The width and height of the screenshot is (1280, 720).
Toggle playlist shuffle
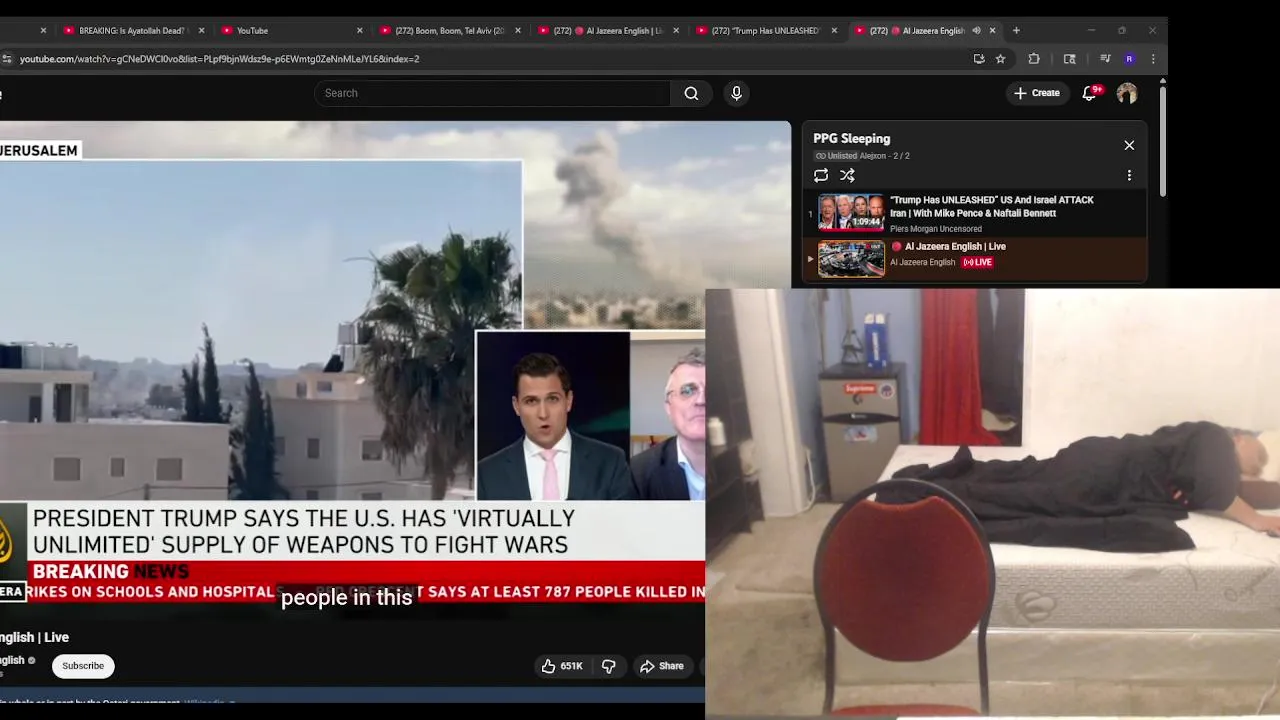coord(847,175)
